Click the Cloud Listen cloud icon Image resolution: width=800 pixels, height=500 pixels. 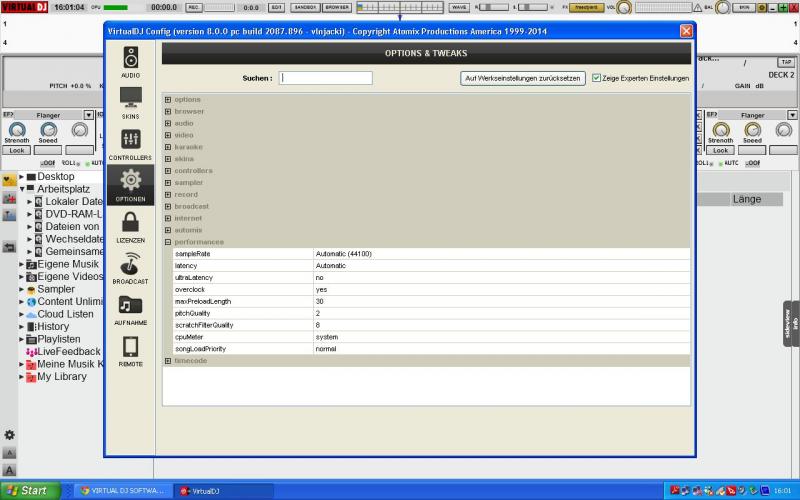31,315
